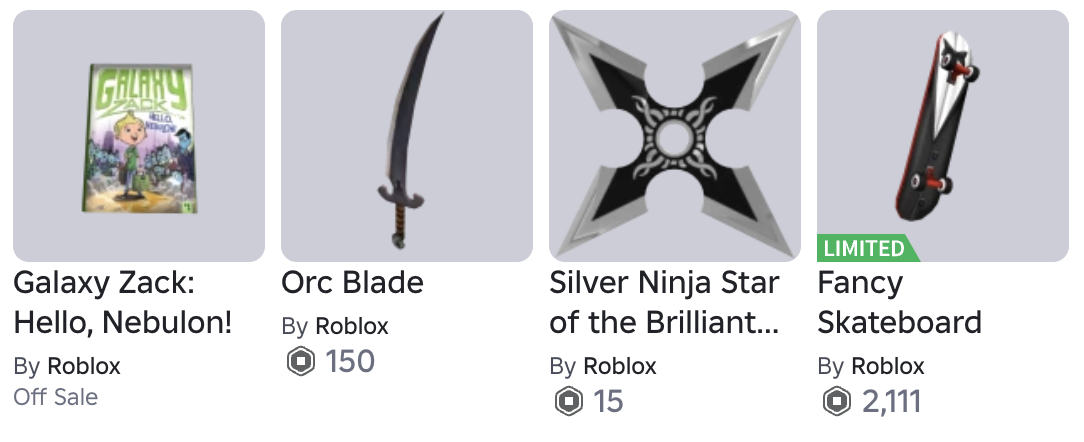This screenshot has height=442, width=1084.
Task: Click Roblox creator link under Galaxy Zack
Action: 84,366
